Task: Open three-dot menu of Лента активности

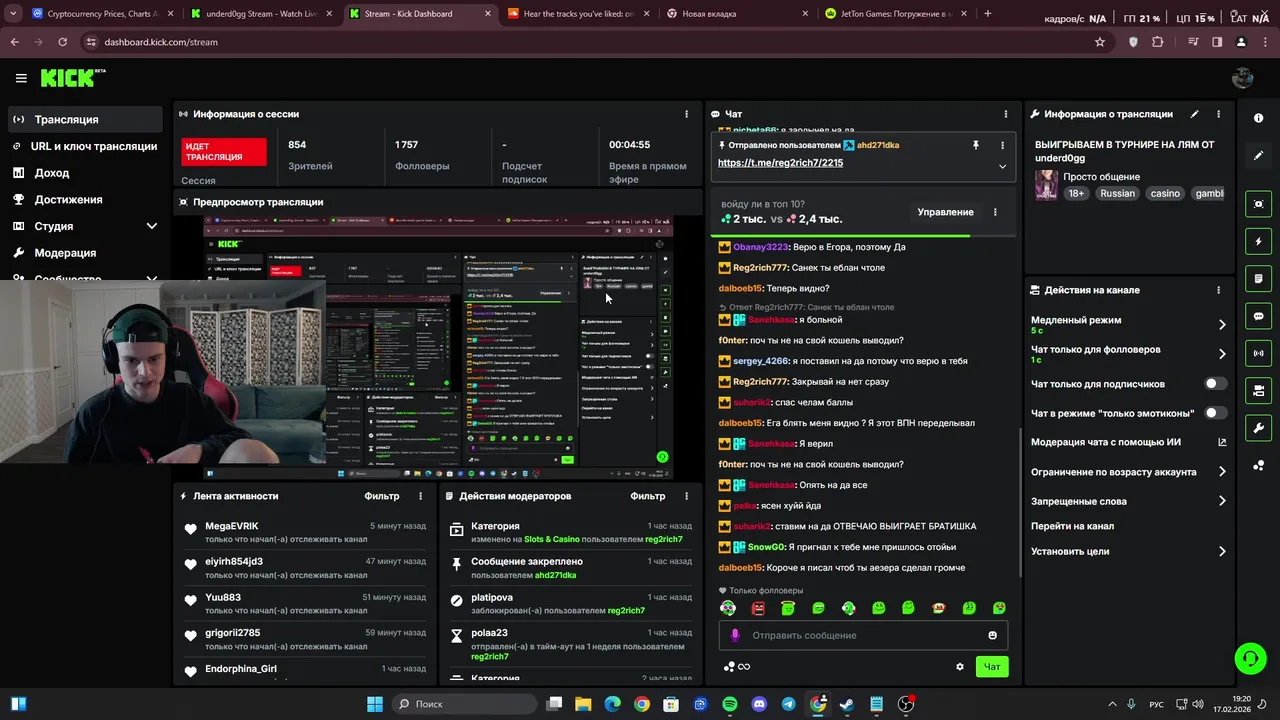Action: point(420,496)
